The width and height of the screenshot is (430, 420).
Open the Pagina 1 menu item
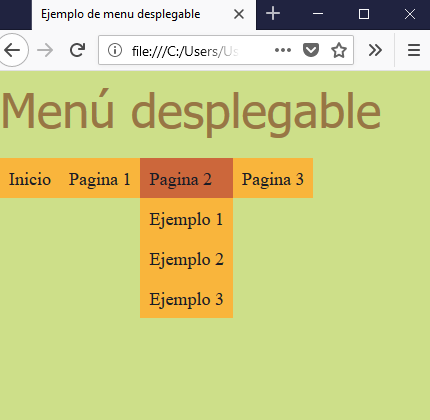point(99,178)
